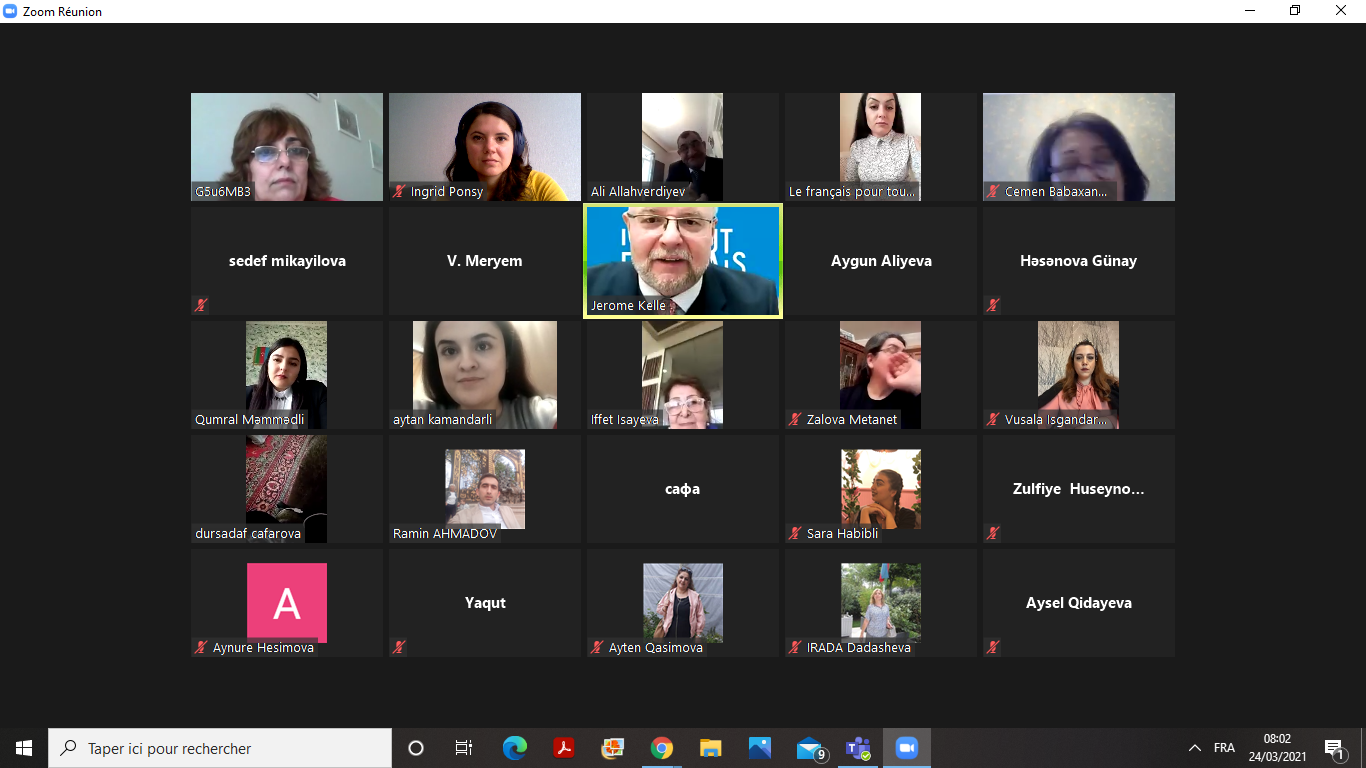Click the muted mic icon beside Ayten Qasimova
The image size is (1366, 768).
click(597, 647)
